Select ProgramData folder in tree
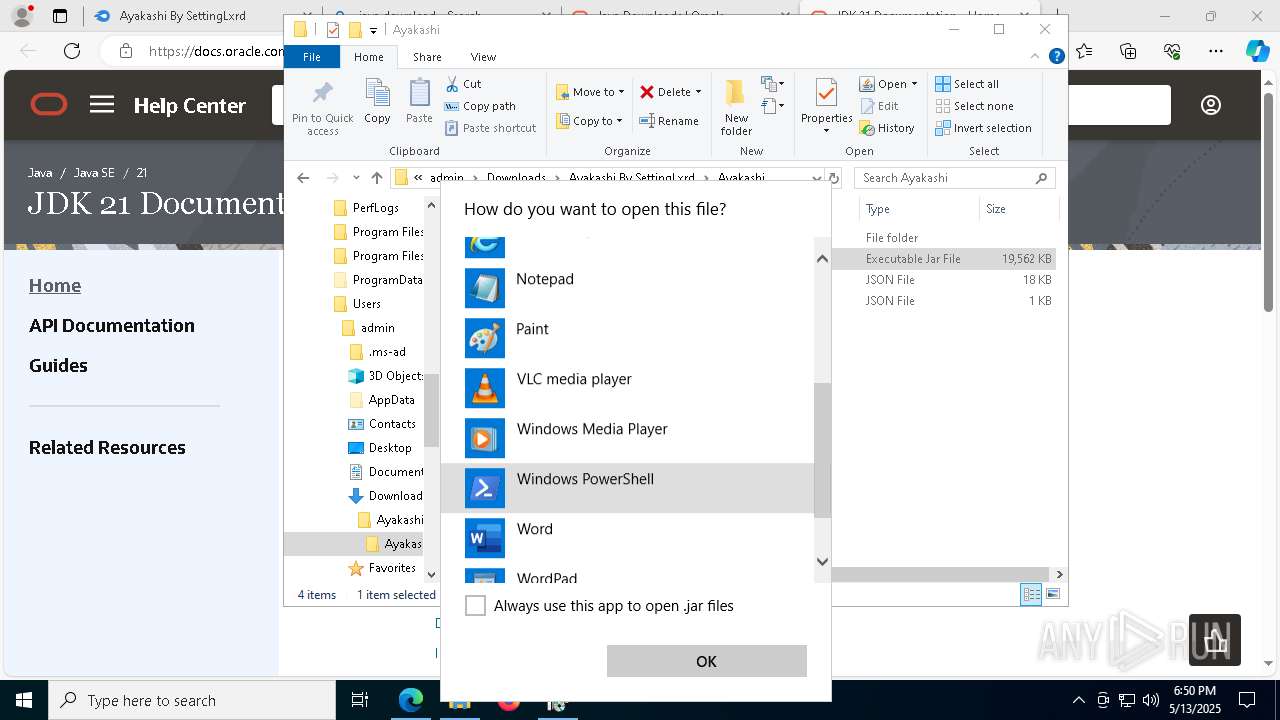 (378, 280)
